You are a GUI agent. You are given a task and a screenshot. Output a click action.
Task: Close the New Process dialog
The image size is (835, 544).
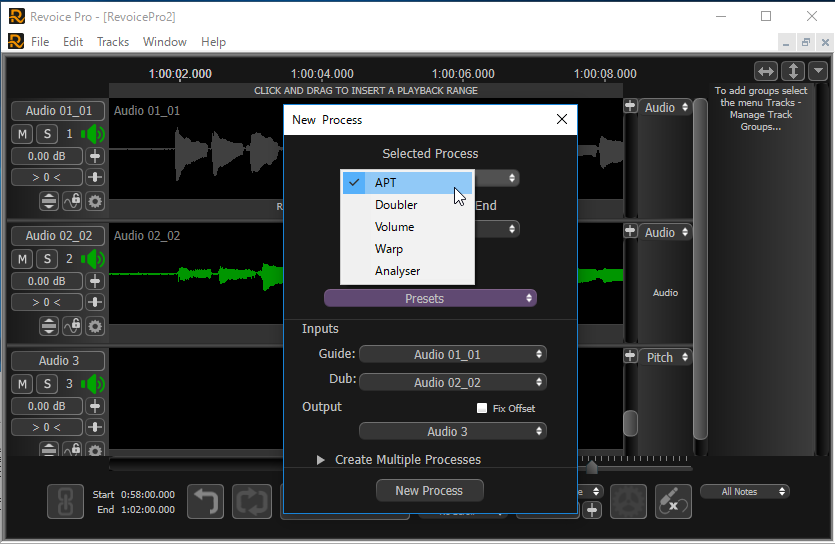[562, 119]
